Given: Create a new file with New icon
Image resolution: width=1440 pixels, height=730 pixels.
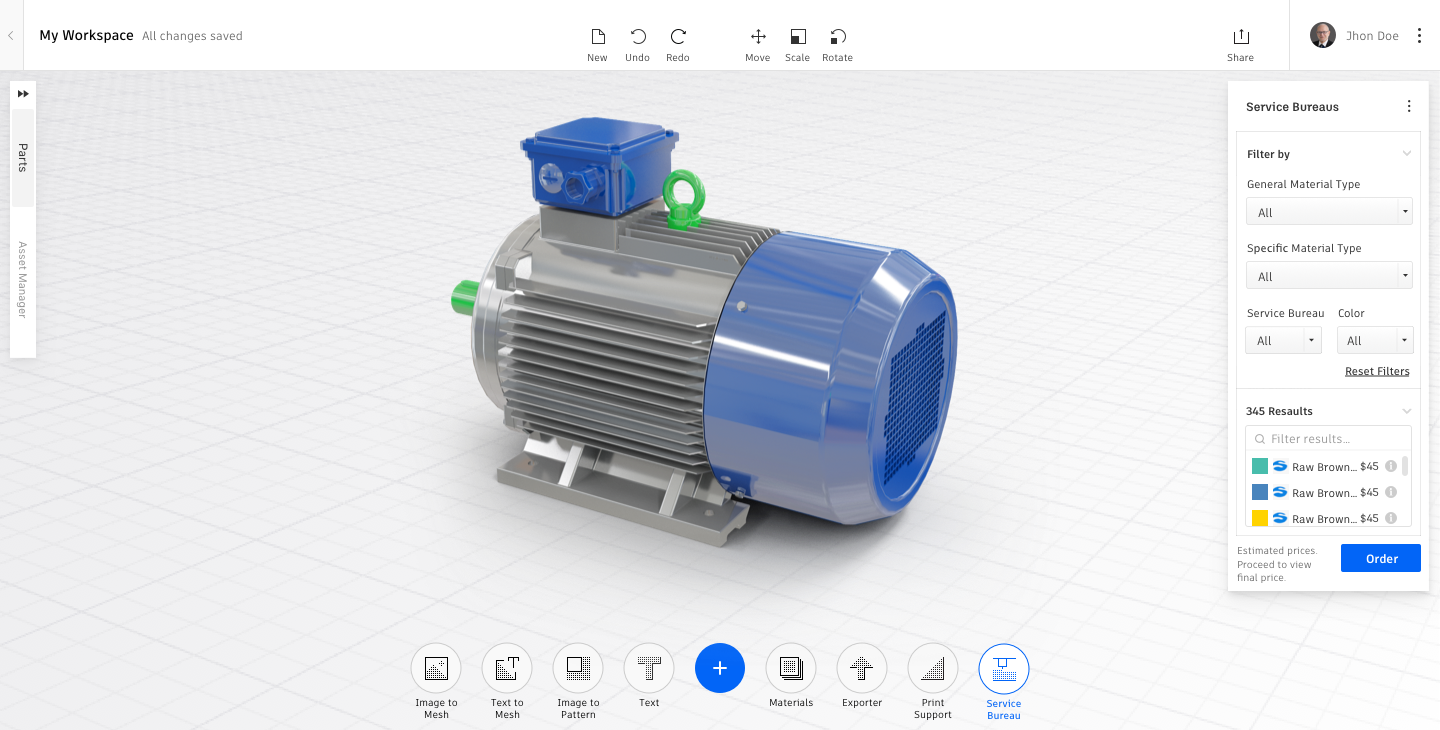Looking at the screenshot, I should 597,44.
